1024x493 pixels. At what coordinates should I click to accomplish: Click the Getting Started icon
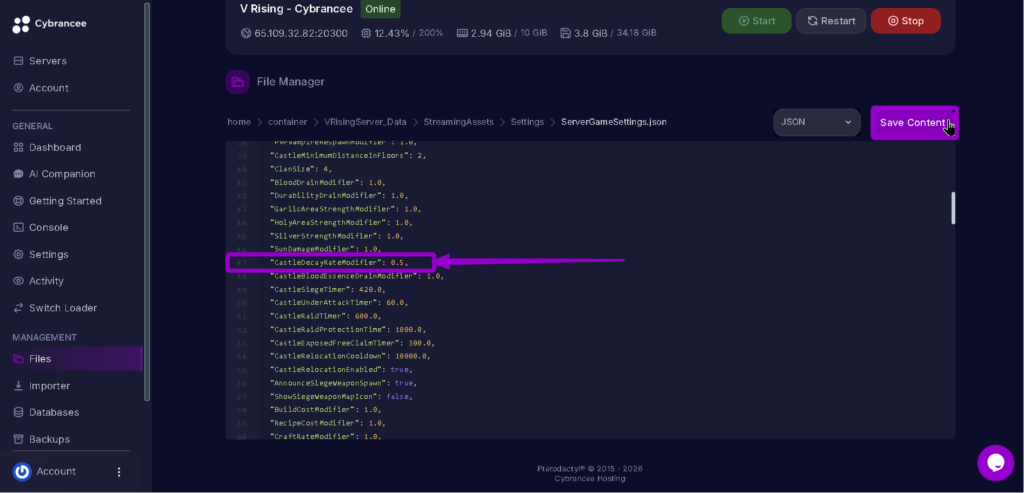[x=18, y=201]
